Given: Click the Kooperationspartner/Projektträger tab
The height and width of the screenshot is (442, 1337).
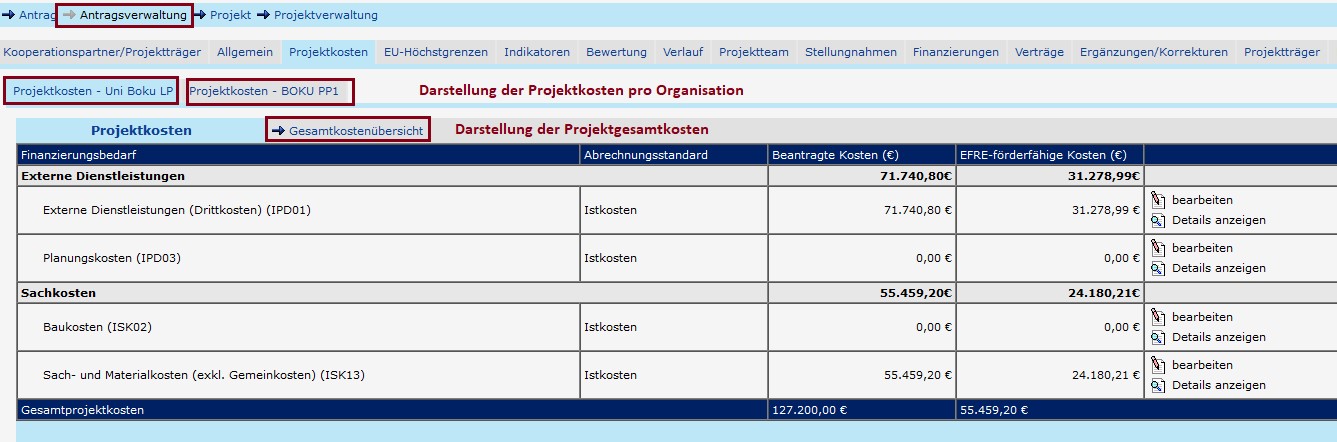Looking at the screenshot, I should 103,52.
